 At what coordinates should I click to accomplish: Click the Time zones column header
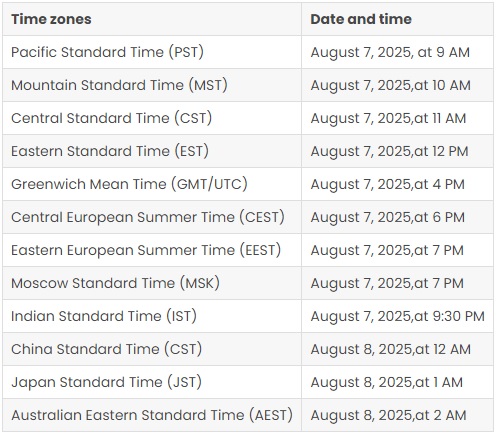[x=152, y=19]
